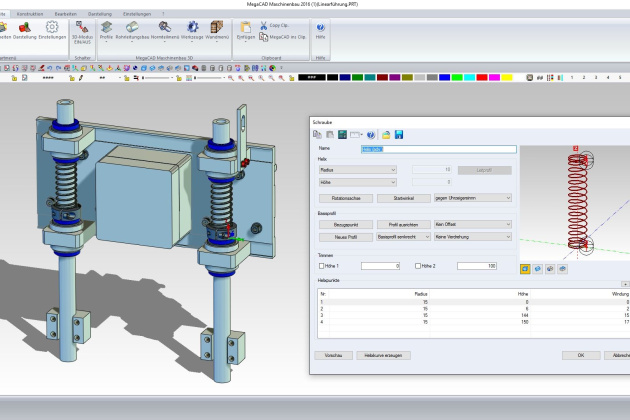The width and height of the screenshot is (630, 420).
Task: Click the Name input field
Action: click(438, 149)
